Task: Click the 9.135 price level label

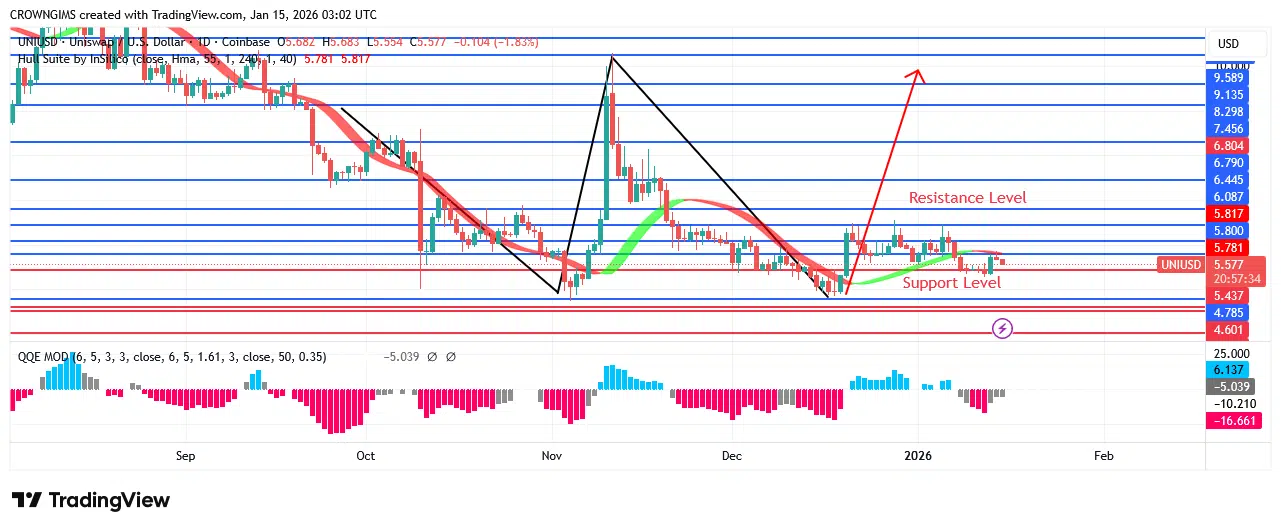Action: tap(1228, 95)
